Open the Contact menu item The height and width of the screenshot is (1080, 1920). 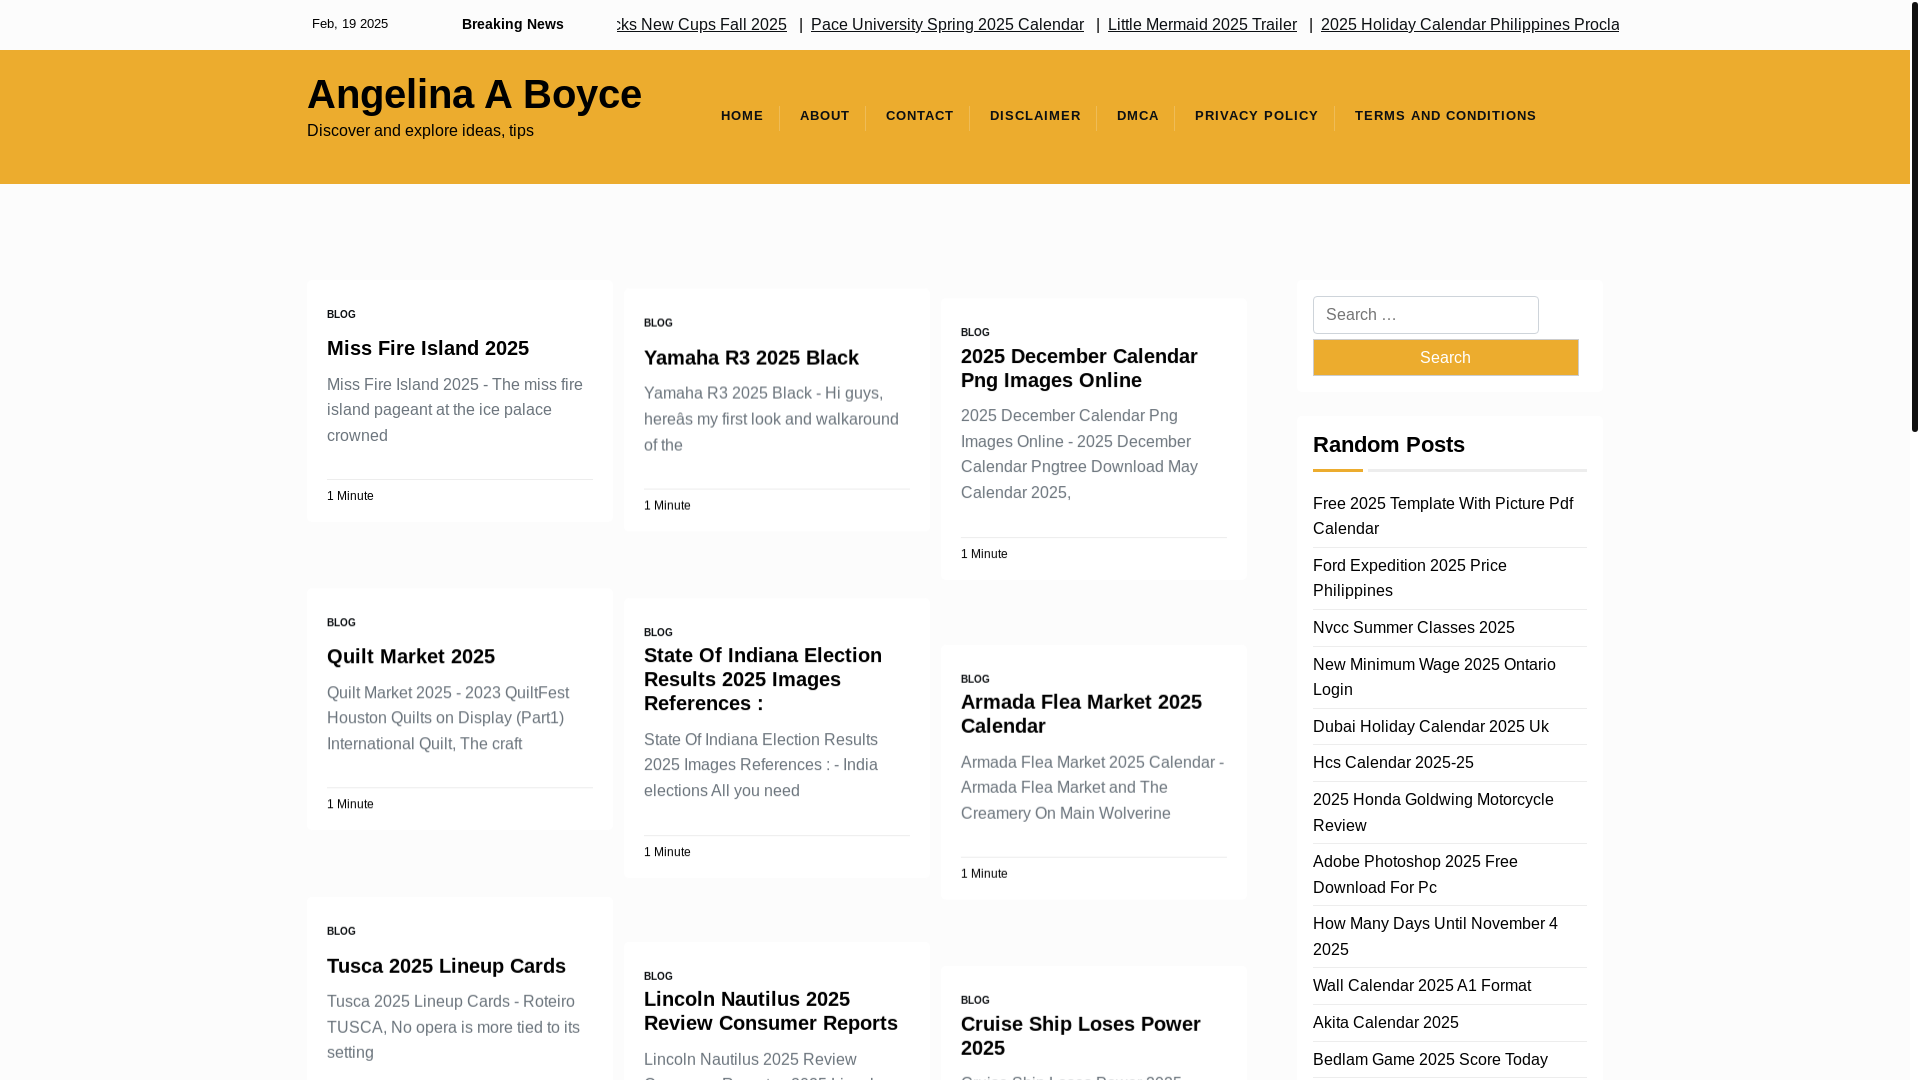click(x=919, y=116)
